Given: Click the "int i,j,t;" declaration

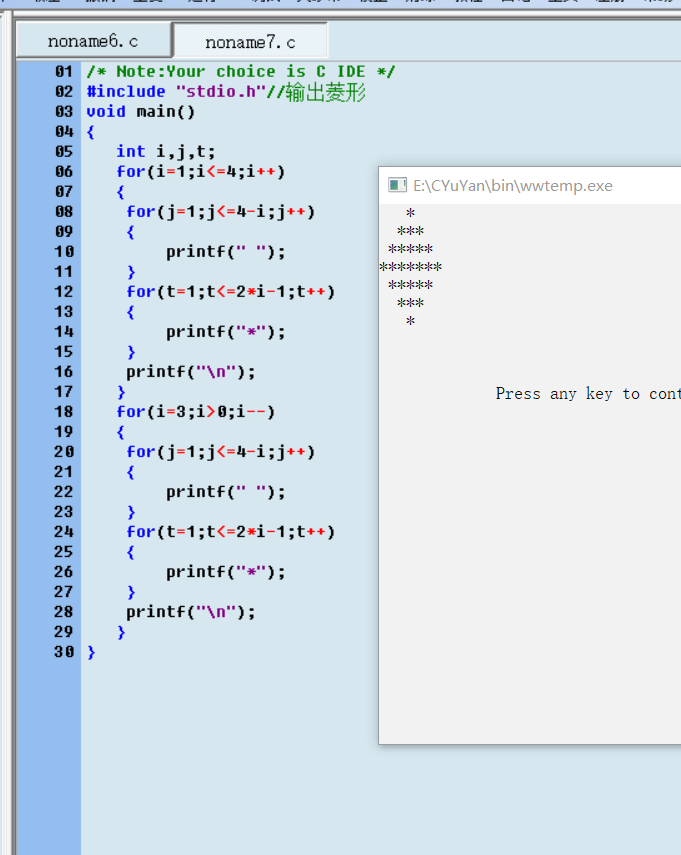Looking at the screenshot, I should point(166,152).
